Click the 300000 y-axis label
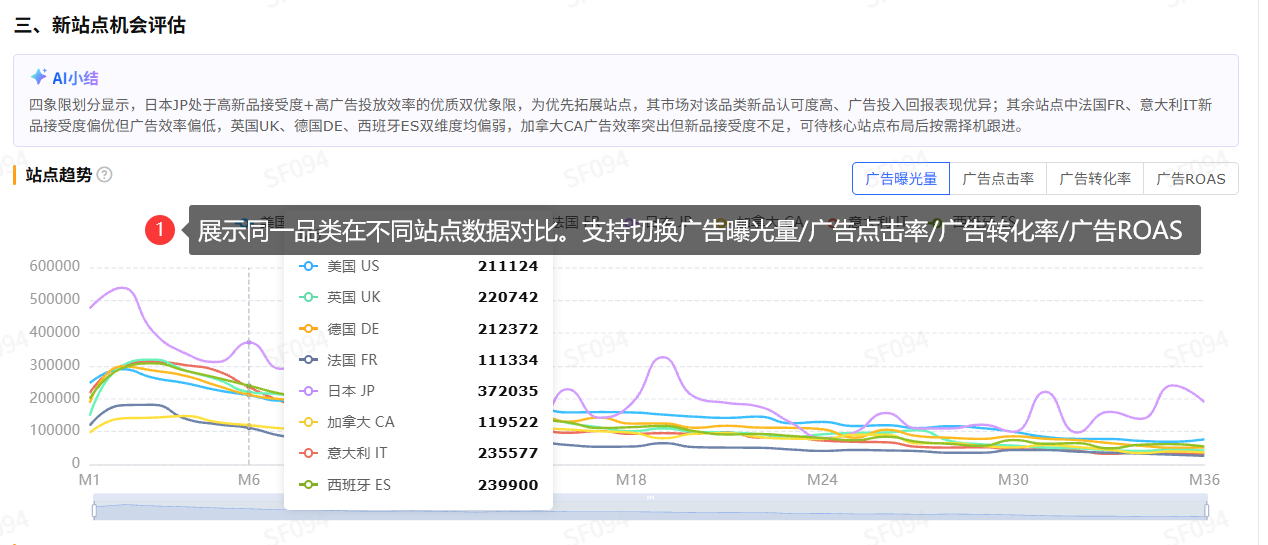This screenshot has width=1268, height=545. (x=54, y=365)
